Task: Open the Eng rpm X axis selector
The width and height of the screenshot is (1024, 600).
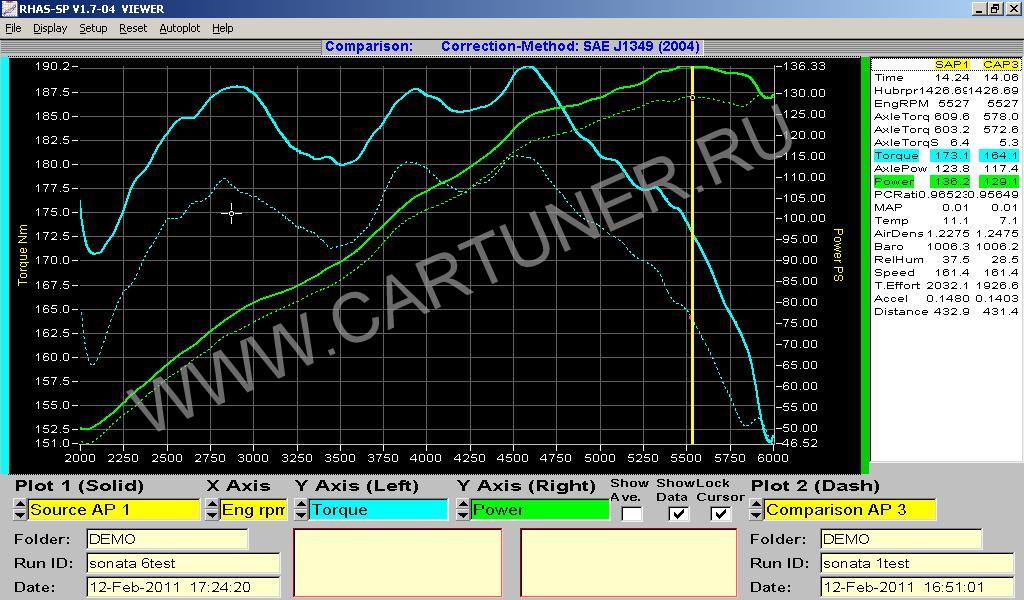Action: click(x=253, y=510)
